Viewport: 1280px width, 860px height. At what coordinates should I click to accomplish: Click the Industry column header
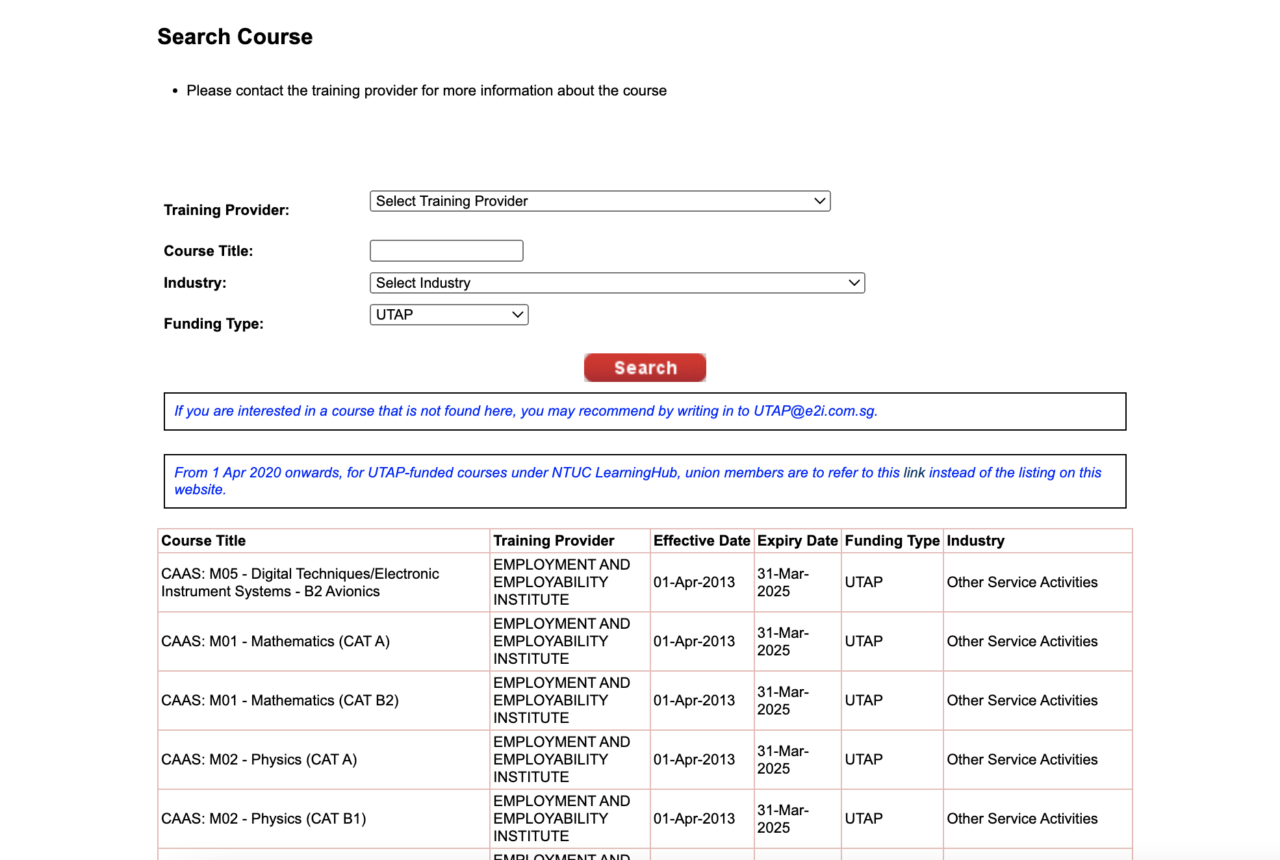point(975,540)
